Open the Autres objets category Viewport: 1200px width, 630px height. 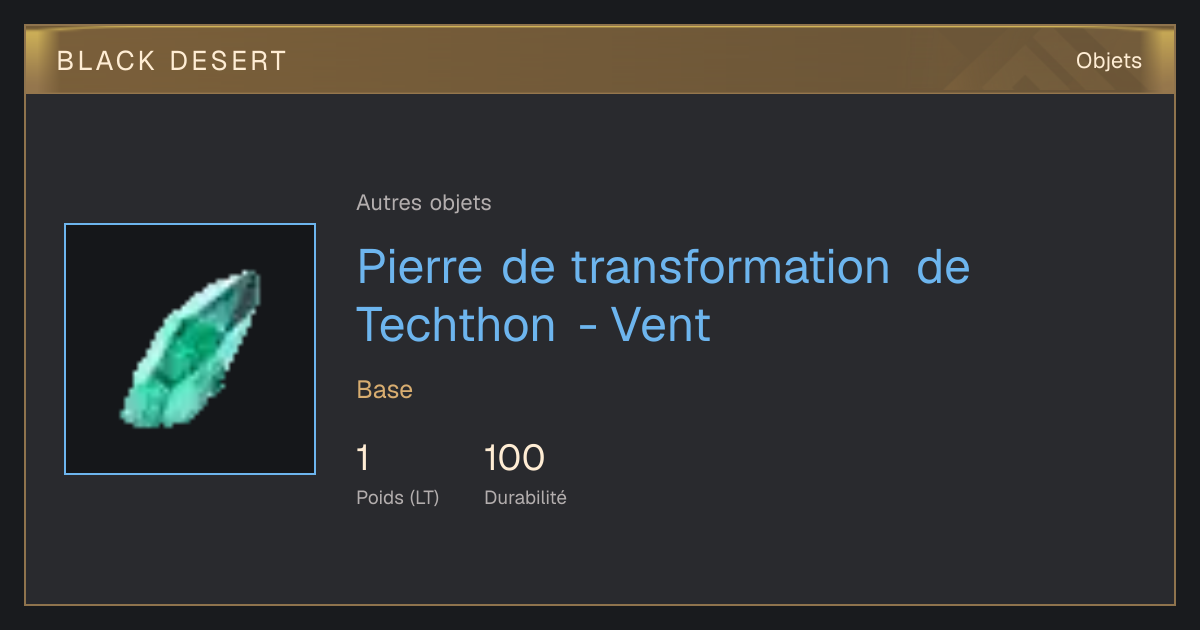[x=424, y=203]
